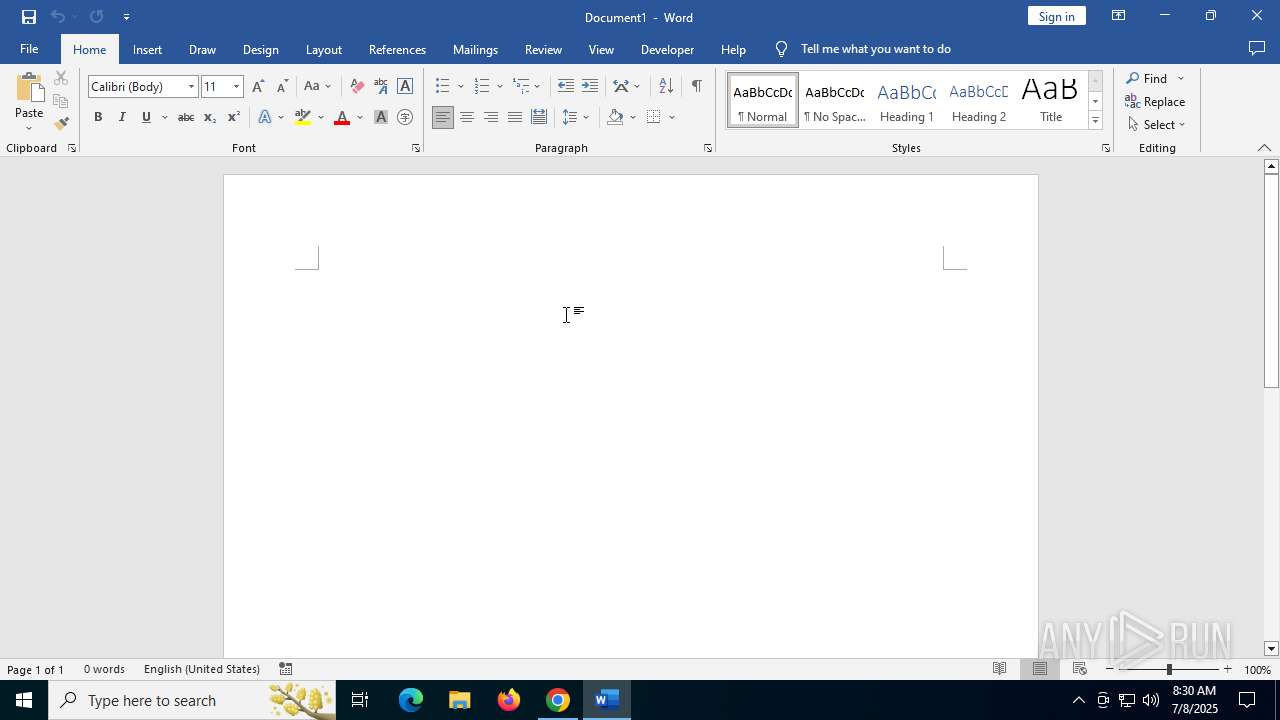Apply red font color swatch button
1280x720 pixels.
point(342,117)
